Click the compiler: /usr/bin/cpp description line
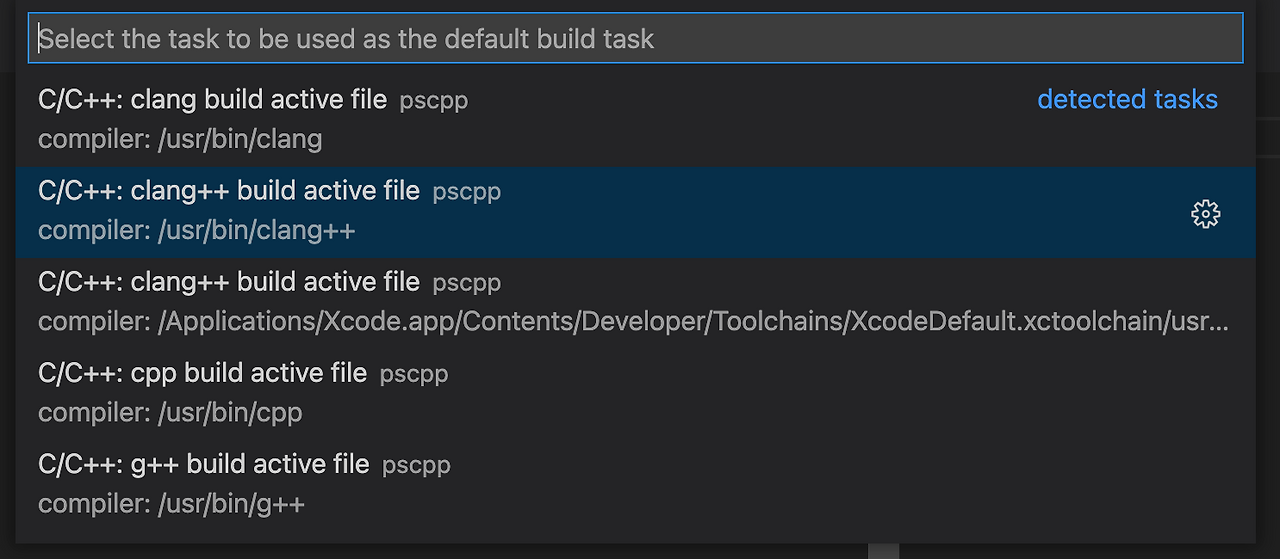 tap(170, 412)
